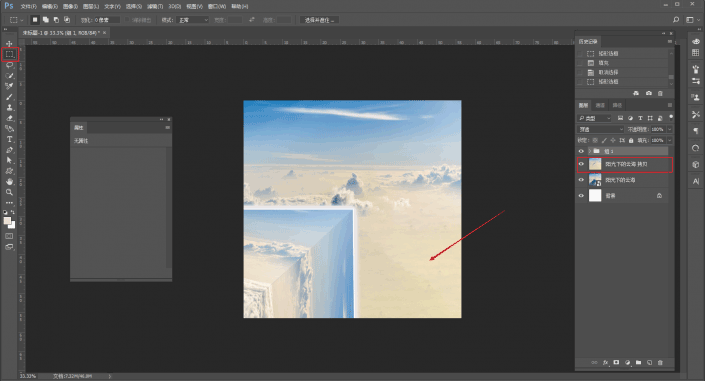Expand the 组 1 group chevron
705x381 pixels.
(589, 151)
